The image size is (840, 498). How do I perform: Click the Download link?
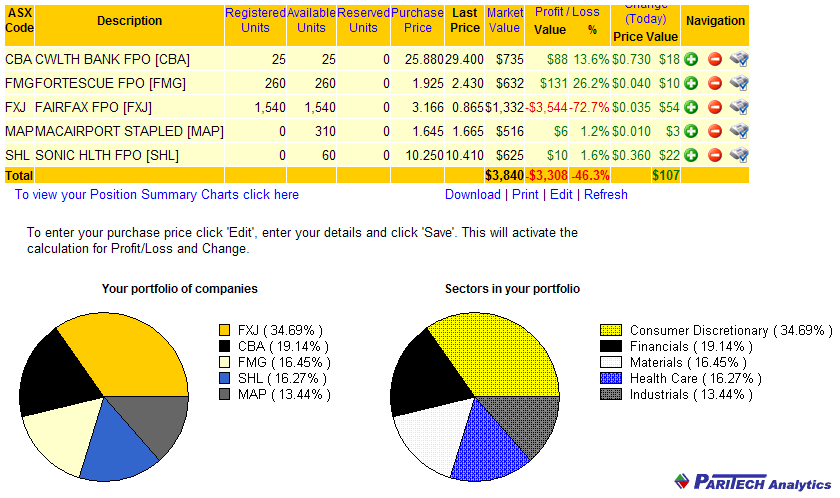click(472, 194)
